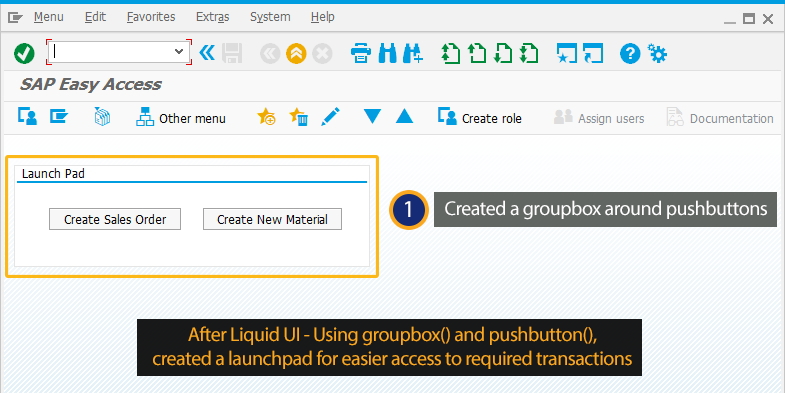Click the Find binoculars icon
785x393 pixels.
click(x=387, y=53)
